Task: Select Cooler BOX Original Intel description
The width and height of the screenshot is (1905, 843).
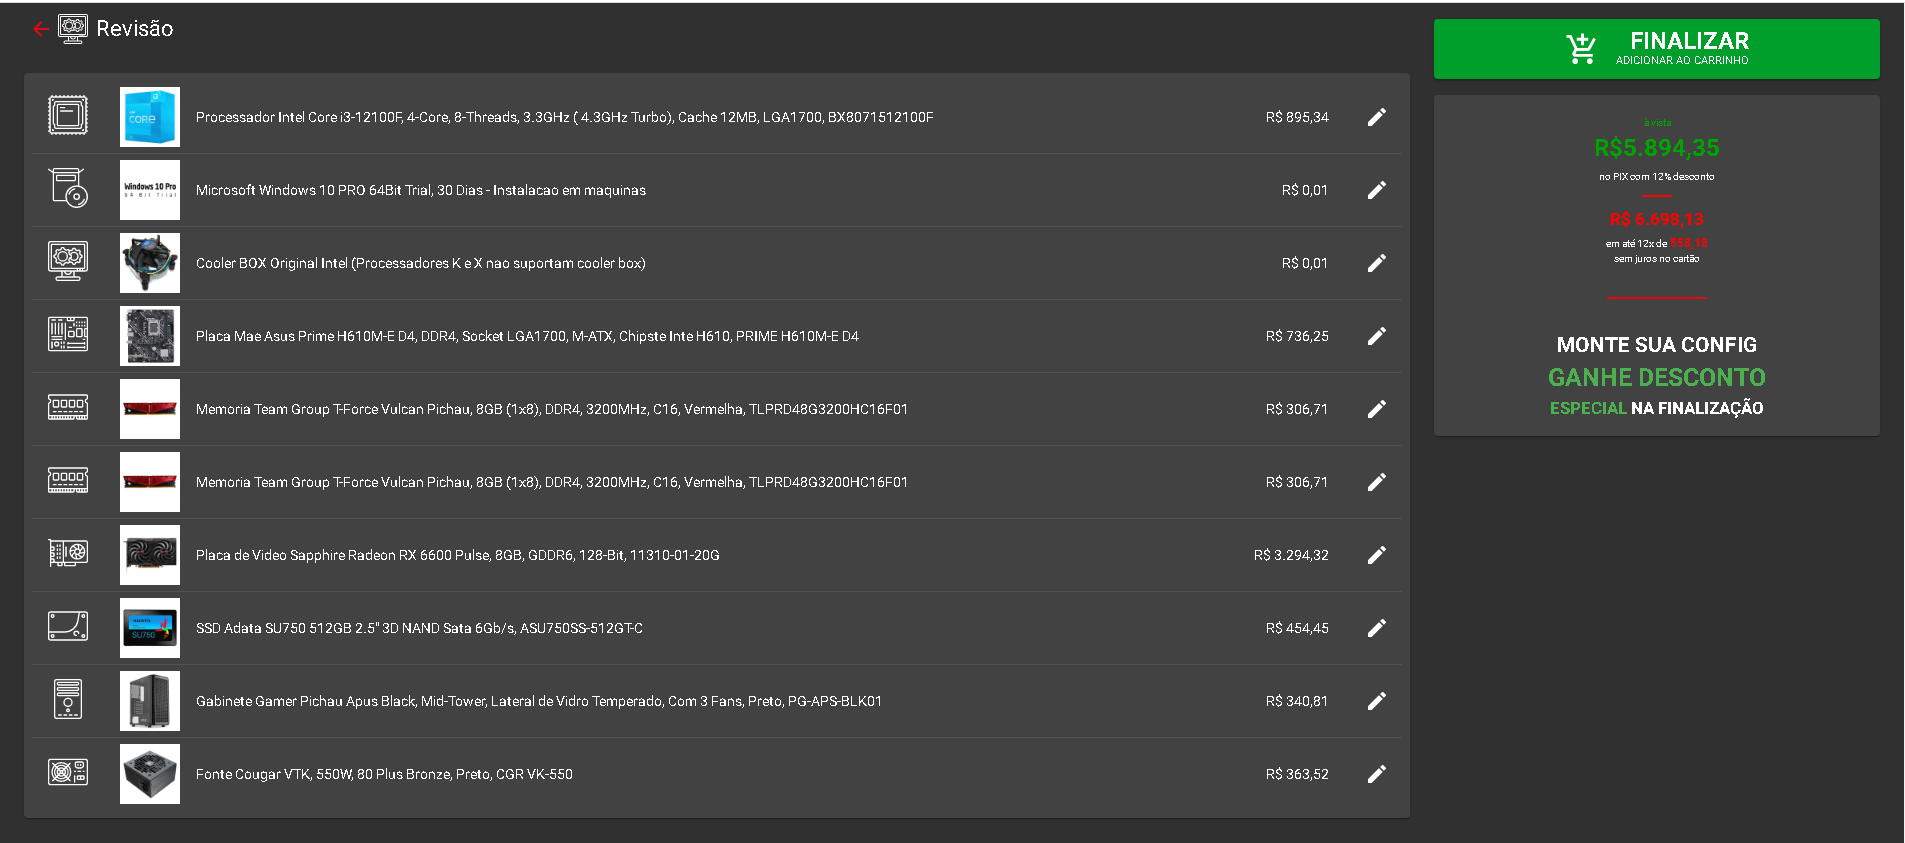Action: tap(421, 263)
